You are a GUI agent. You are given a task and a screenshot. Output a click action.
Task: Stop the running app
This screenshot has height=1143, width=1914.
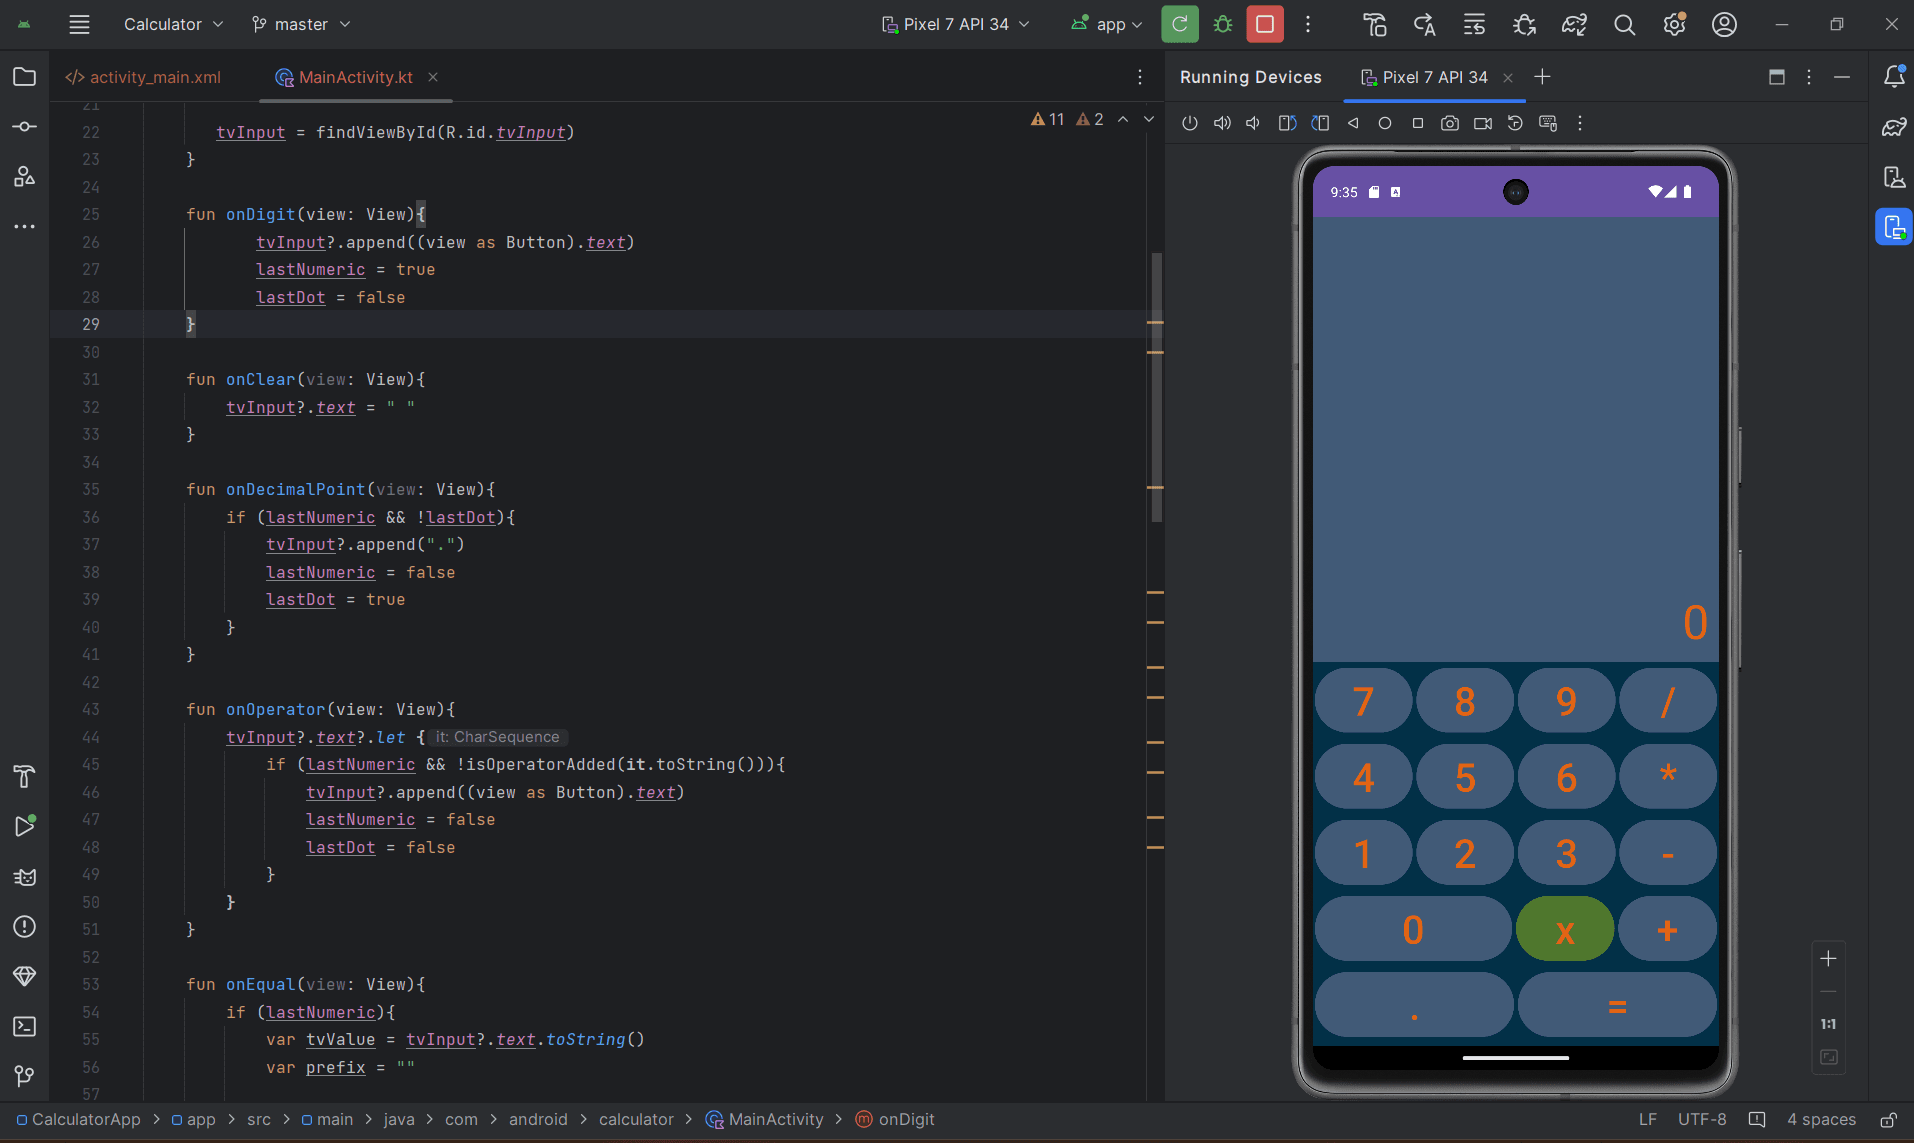point(1264,24)
